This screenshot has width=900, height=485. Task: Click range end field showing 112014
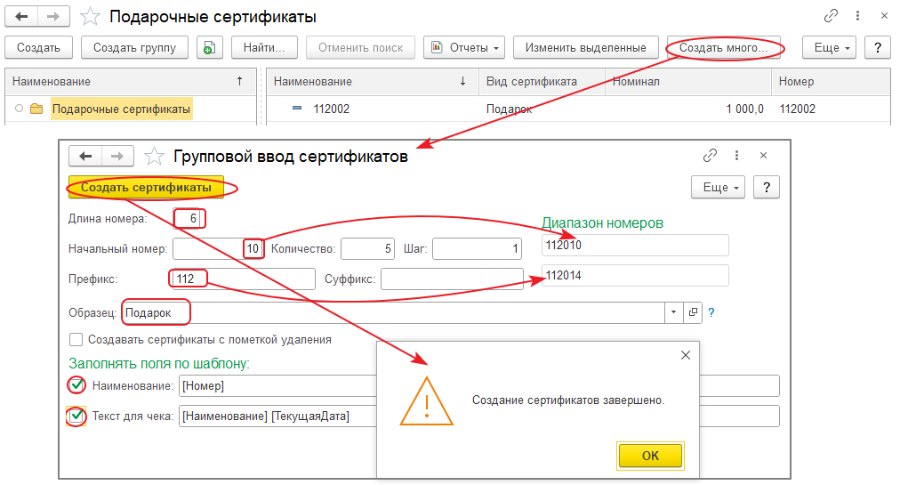coord(635,276)
